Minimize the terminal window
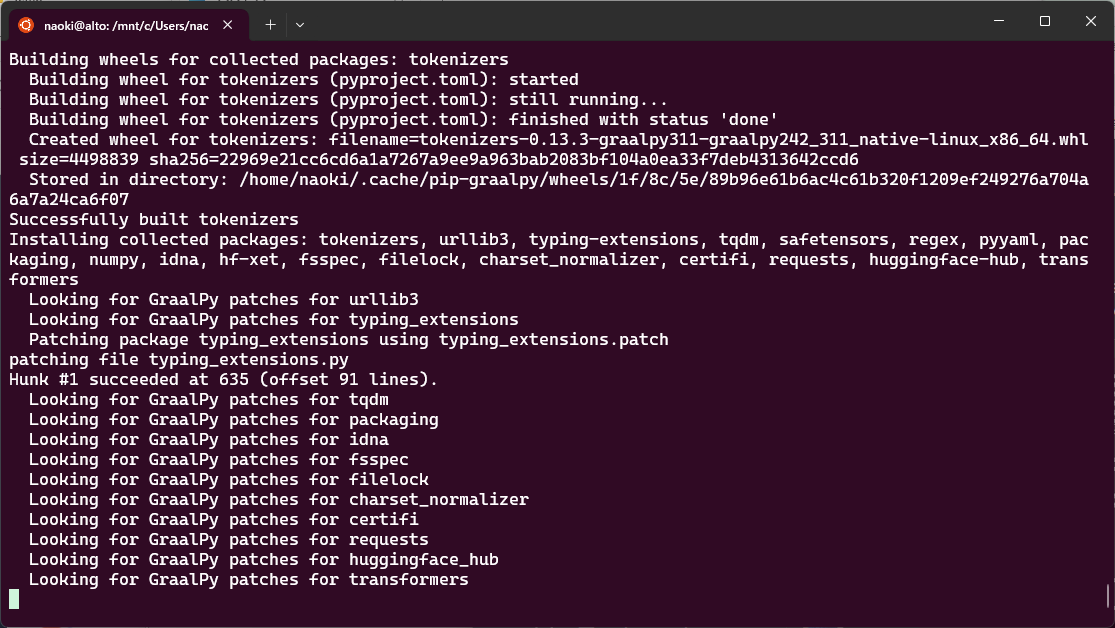Image resolution: width=1115 pixels, height=628 pixels. pos(999,21)
